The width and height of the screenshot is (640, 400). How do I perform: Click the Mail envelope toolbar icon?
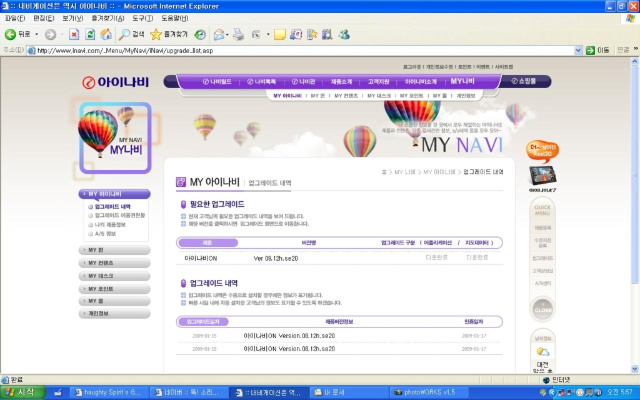(219, 35)
